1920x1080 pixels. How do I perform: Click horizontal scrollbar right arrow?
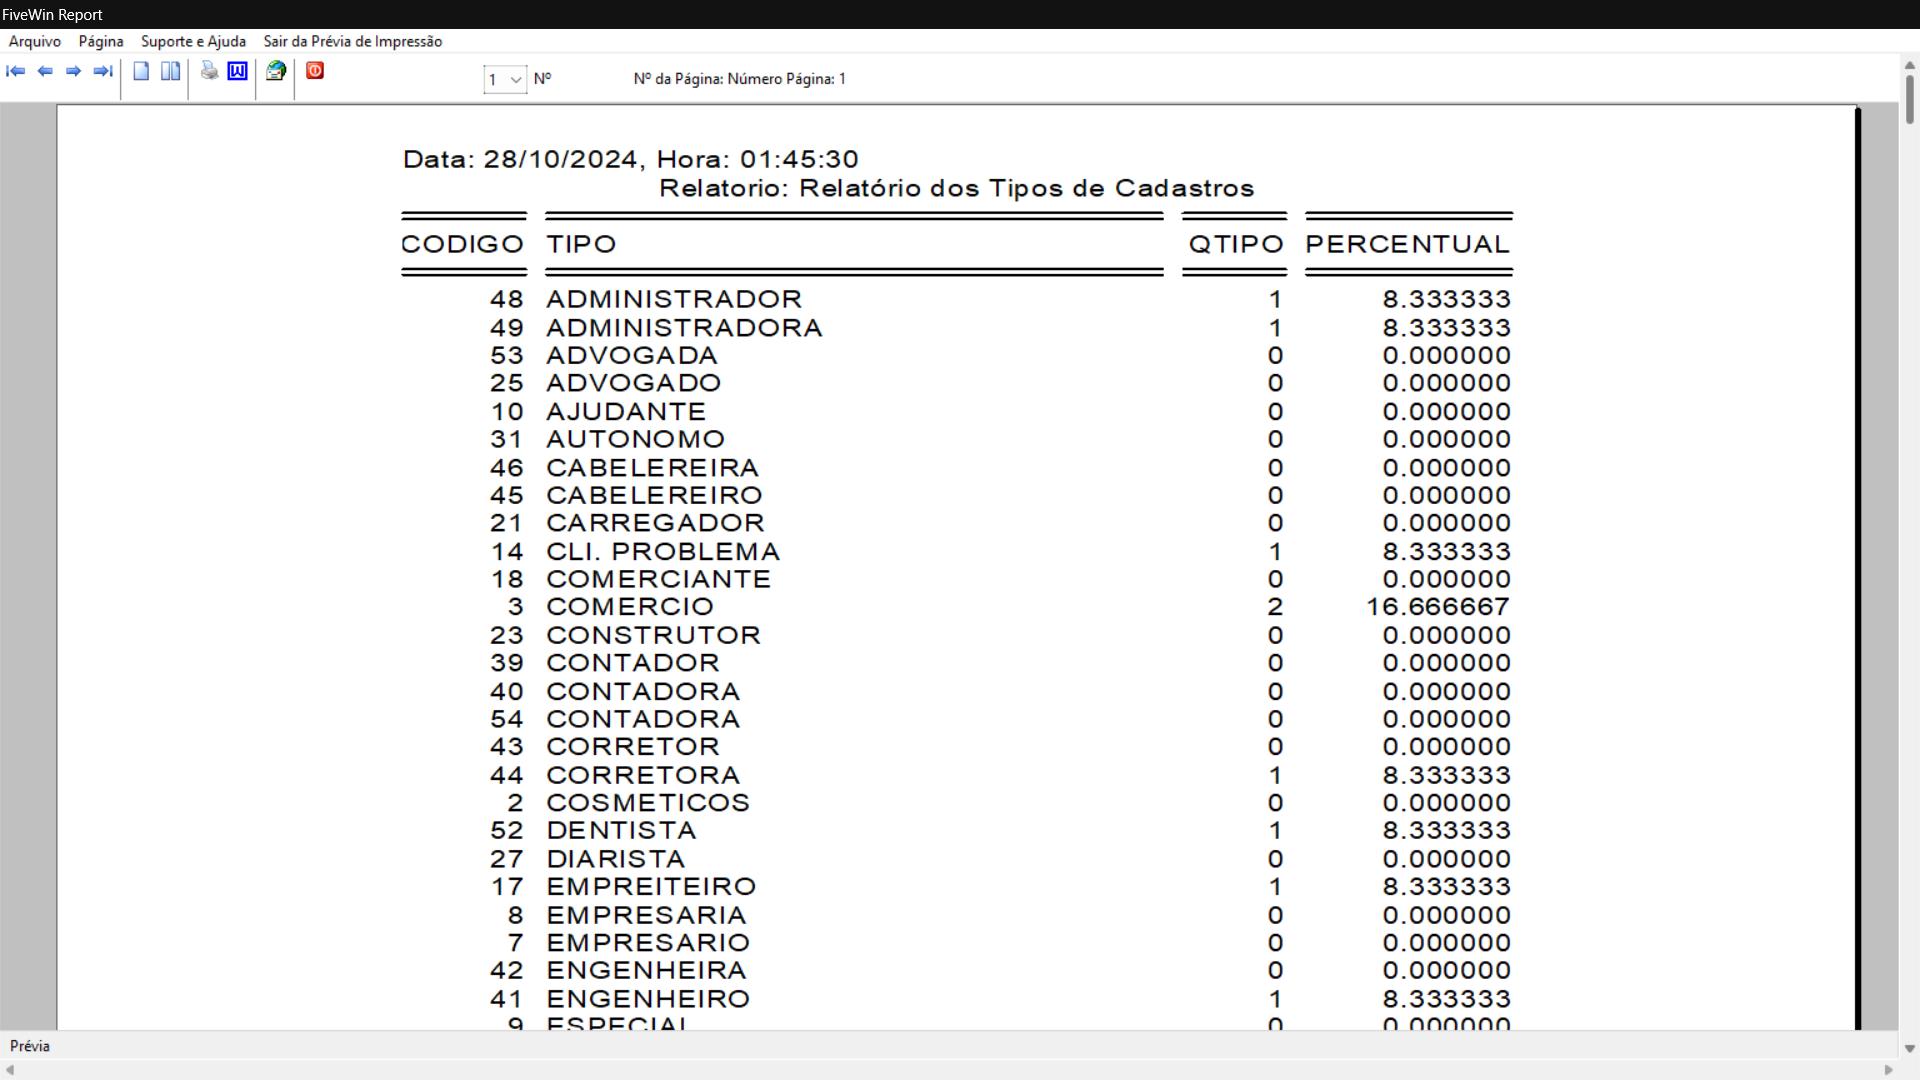click(x=1888, y=1070)
